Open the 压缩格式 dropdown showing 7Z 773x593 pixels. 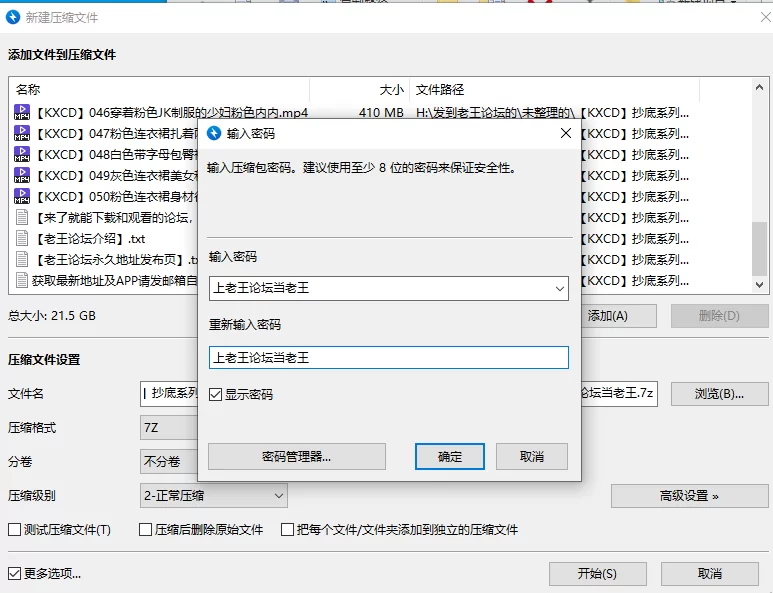(x=169, y=427)
